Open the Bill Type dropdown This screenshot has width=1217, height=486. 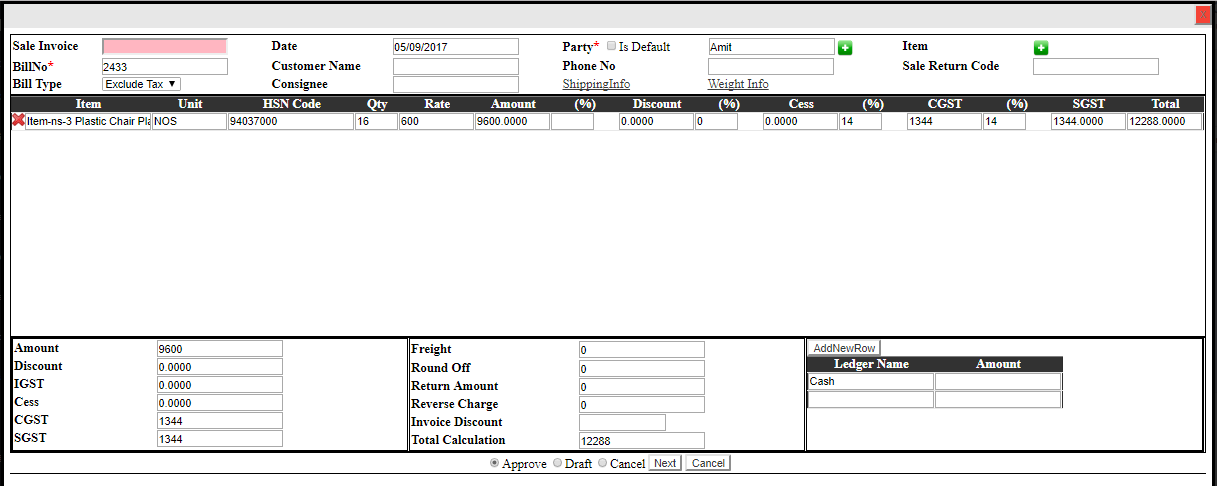(x=141, y=85)
